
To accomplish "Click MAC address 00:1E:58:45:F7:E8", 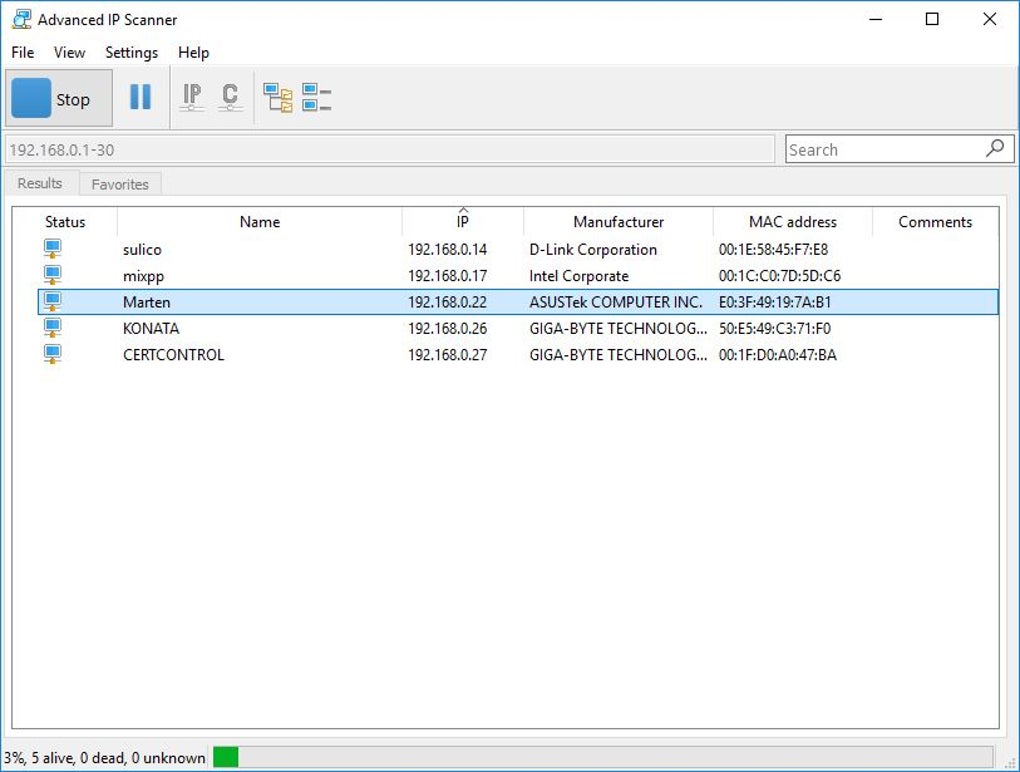I will coord(773,250).
